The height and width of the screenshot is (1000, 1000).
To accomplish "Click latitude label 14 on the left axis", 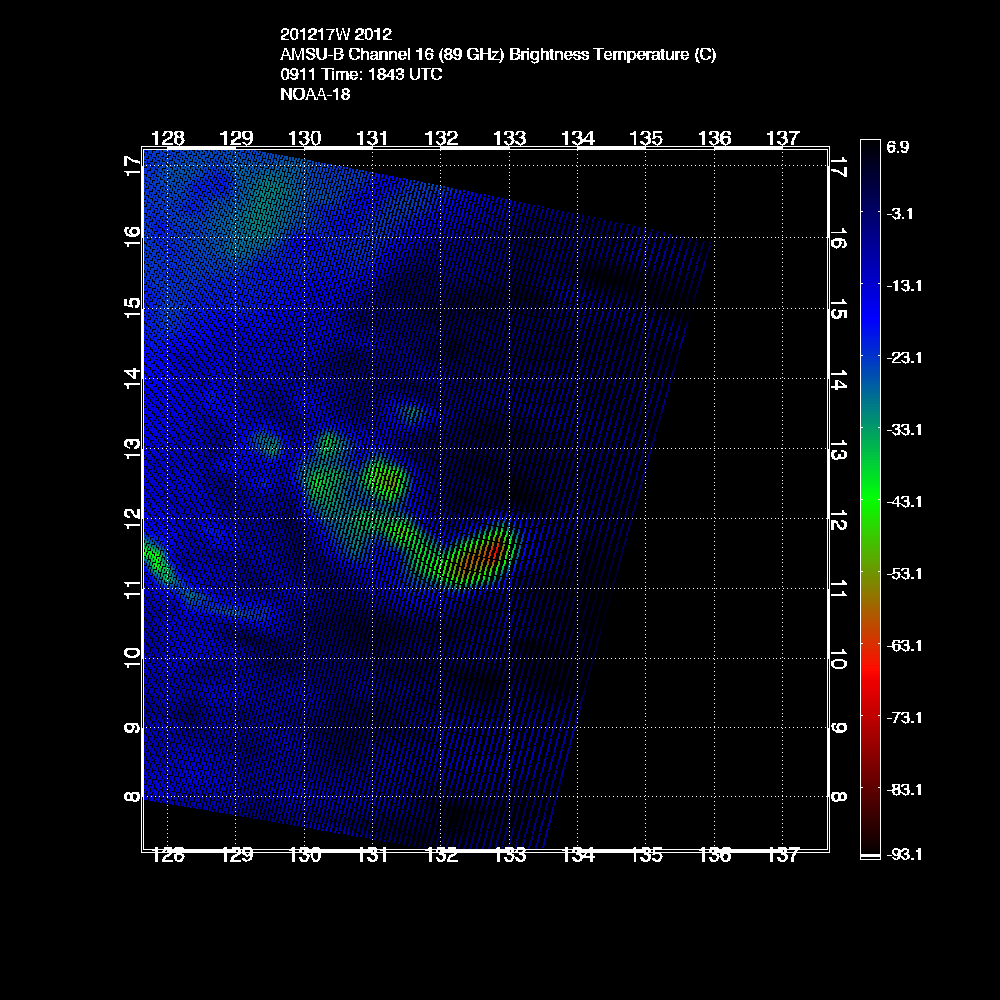I will point(133,379).
